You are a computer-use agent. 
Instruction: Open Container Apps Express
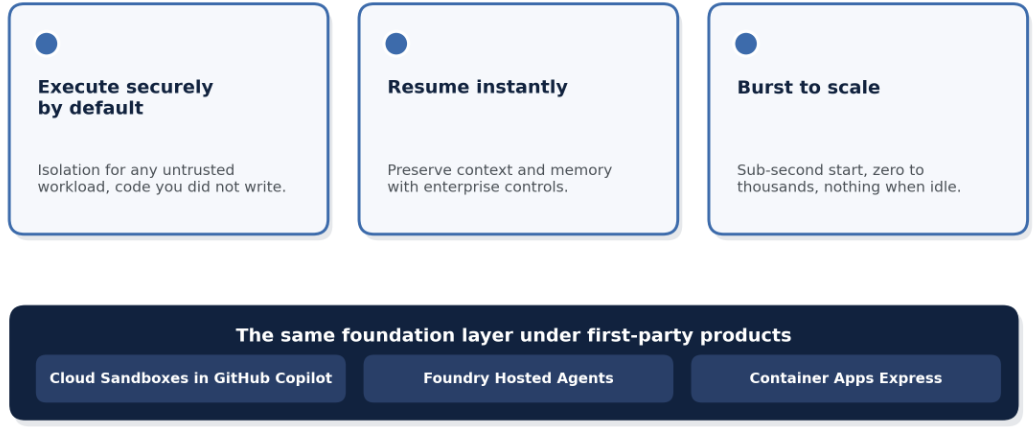[x=846, y=378]
